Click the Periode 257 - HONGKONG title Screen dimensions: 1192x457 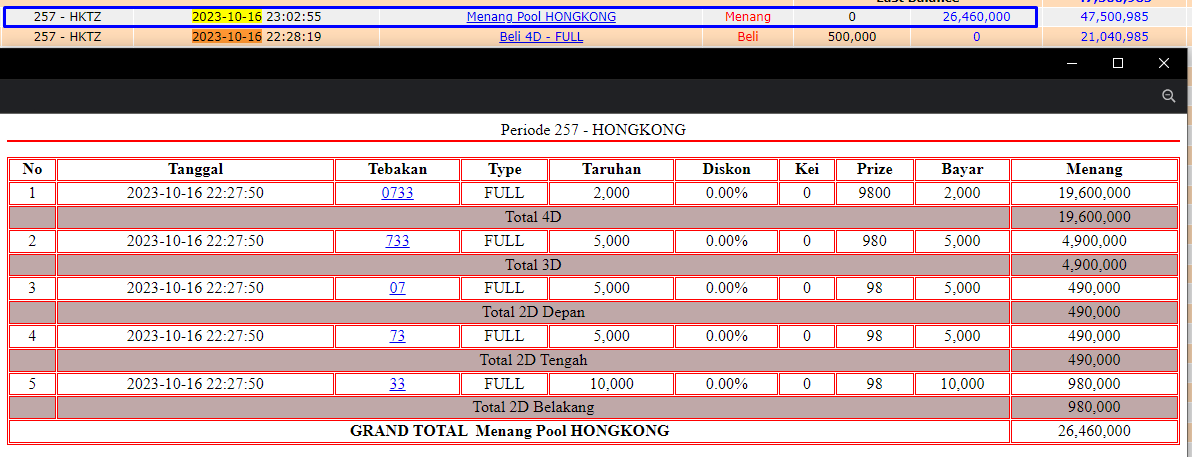coord(593,130)
